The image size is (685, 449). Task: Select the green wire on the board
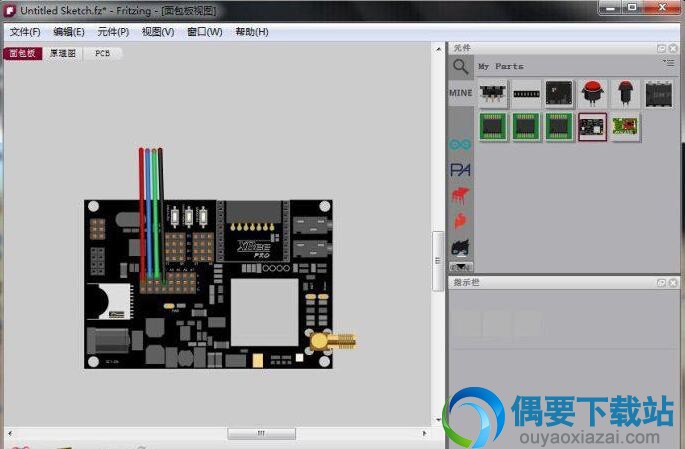coord(155,214)
